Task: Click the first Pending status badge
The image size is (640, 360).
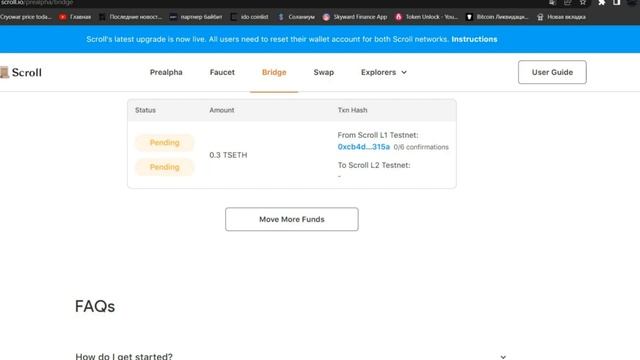Action: pos(164,142)
